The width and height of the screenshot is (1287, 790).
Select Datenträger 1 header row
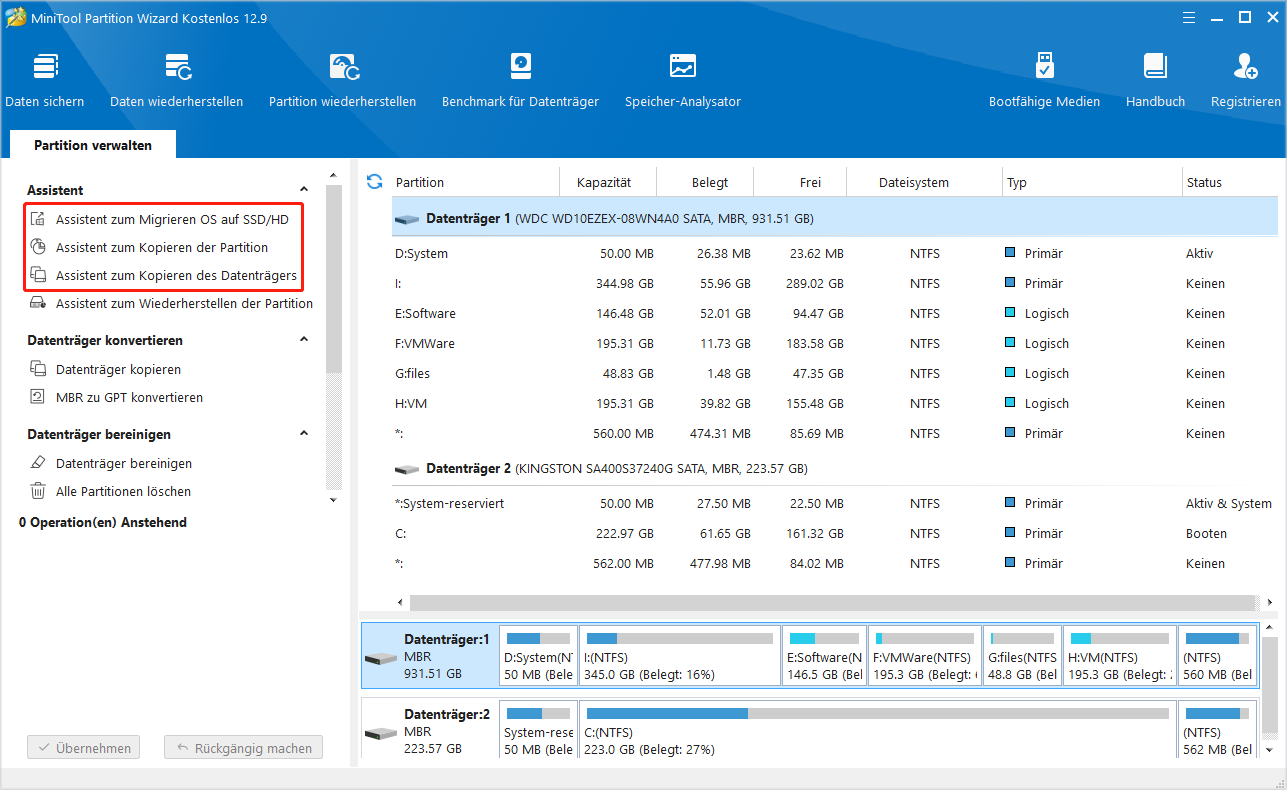pyautogui.click(x=834, y=217)
